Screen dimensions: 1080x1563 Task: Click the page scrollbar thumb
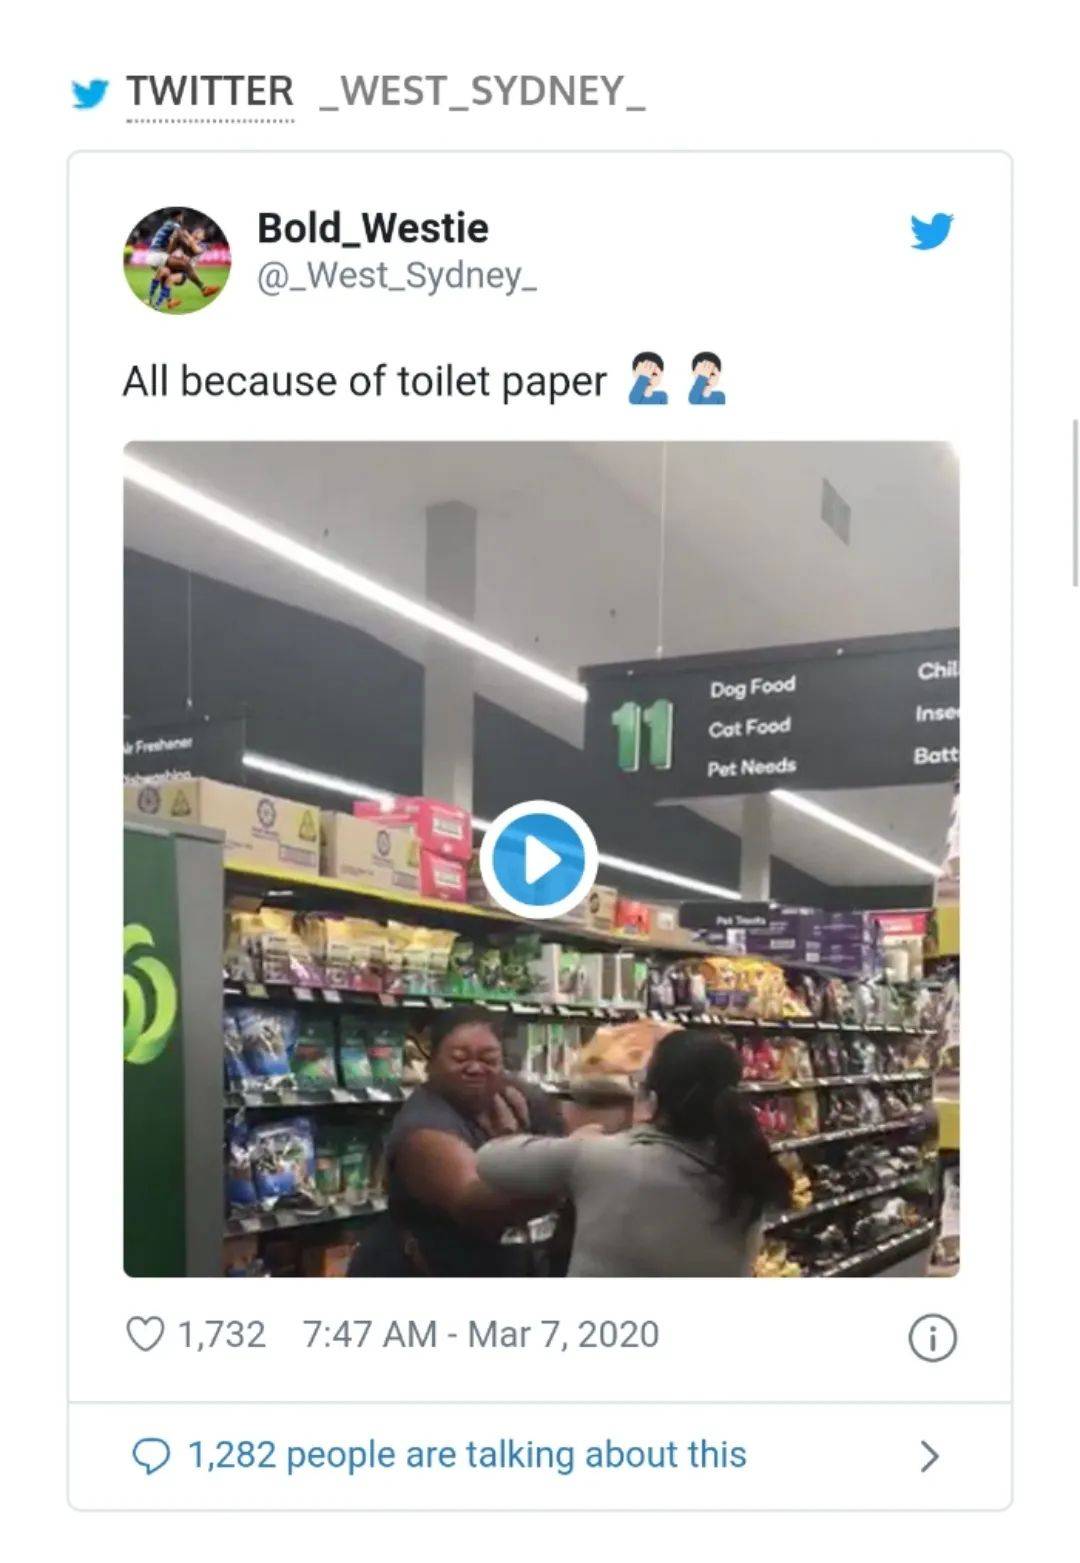pyautogui.click(x=1075, y=503)
